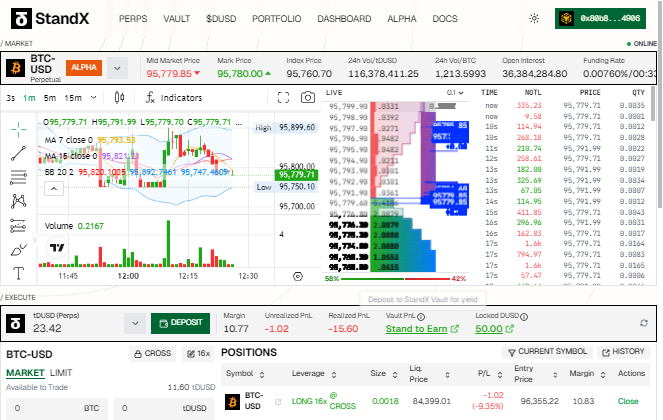The width and height of the screenshot is (663, 420).
Task: Select the crosshair cursor tool
Action: pyautogui.click(x=18, y=129)
